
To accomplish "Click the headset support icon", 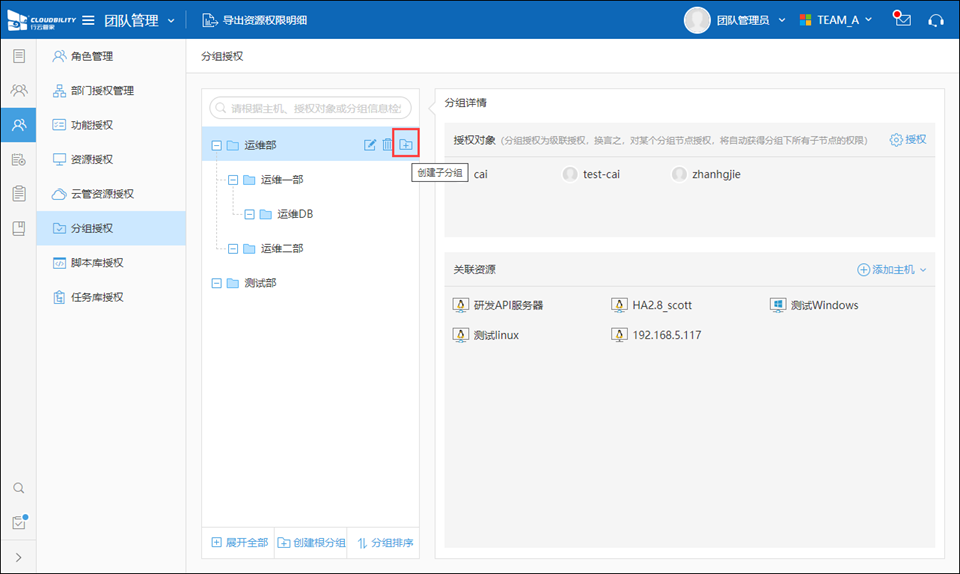I will [x=935, y=20].
